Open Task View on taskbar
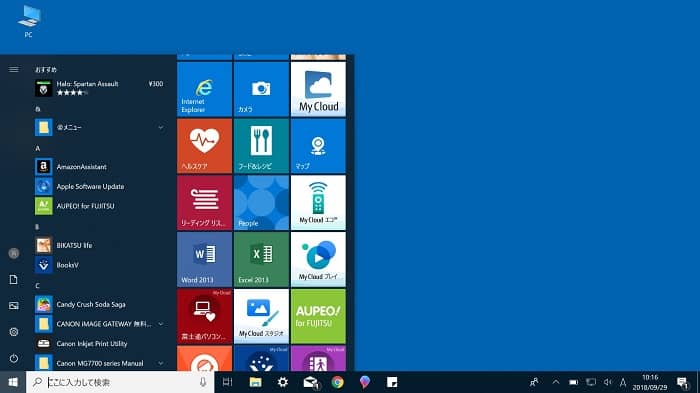This screenshot has width=700, height=393. [228, 382]
